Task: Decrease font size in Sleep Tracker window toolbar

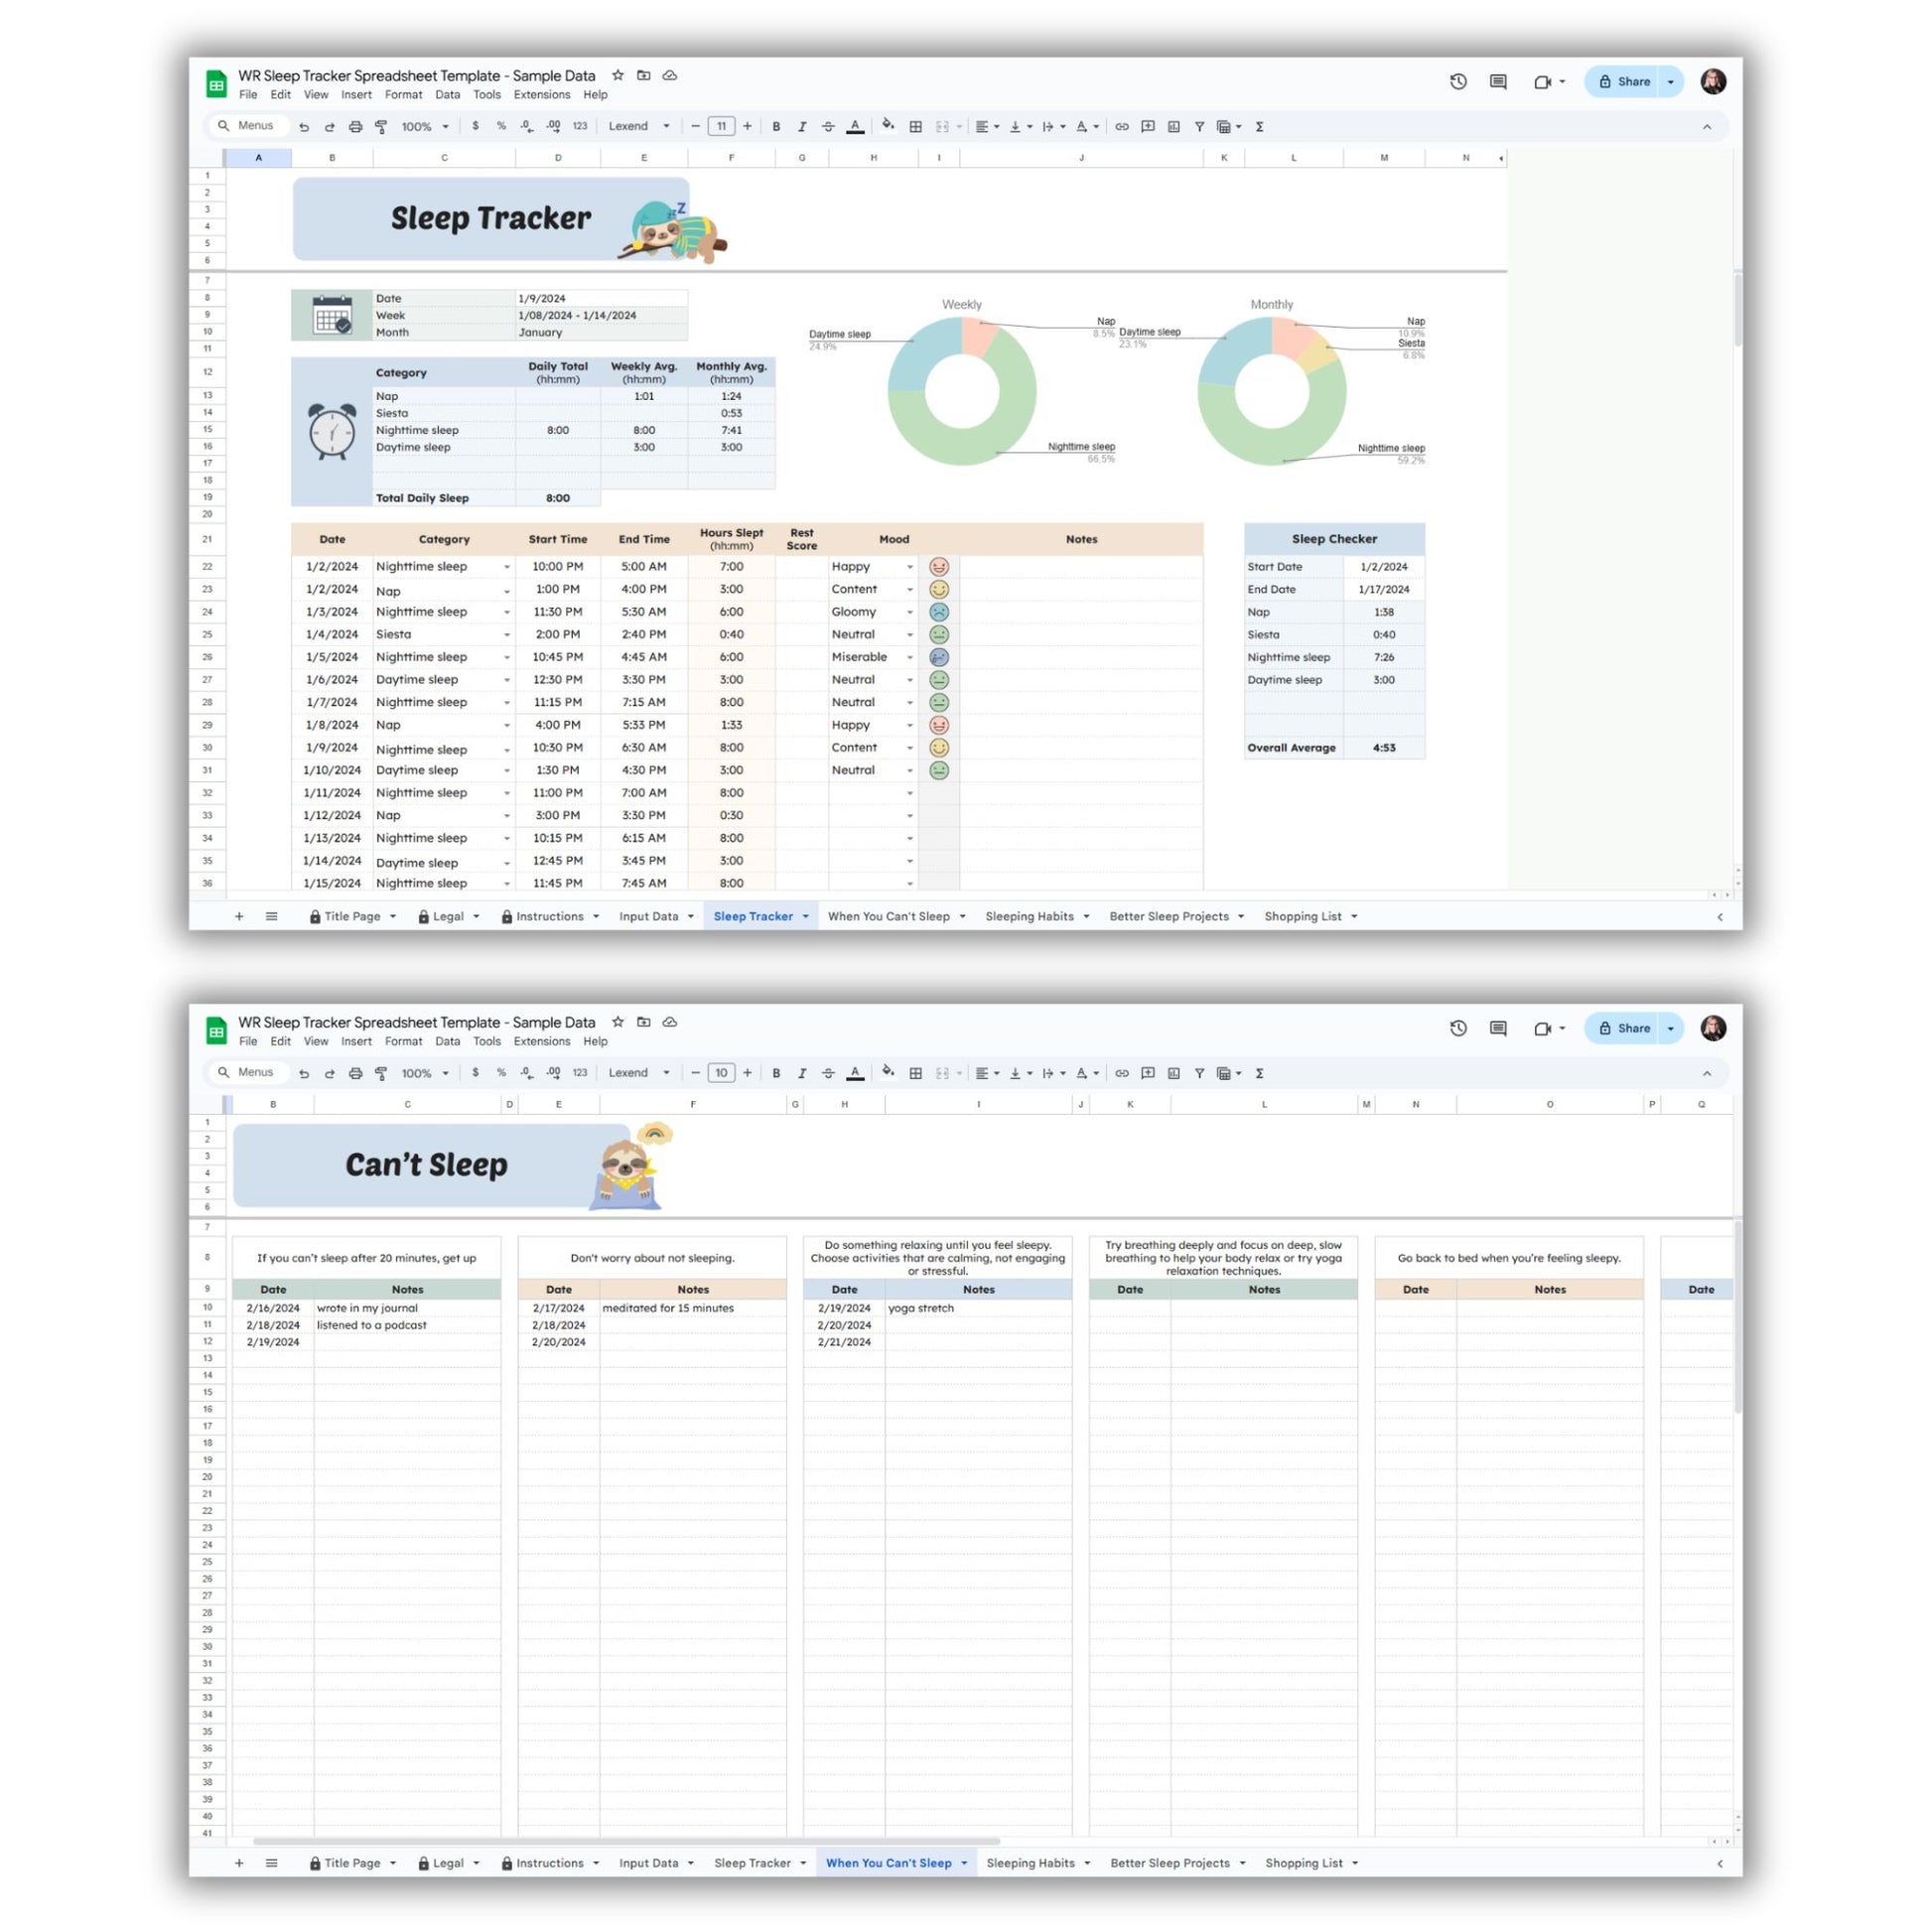Action: click(695, 127)
